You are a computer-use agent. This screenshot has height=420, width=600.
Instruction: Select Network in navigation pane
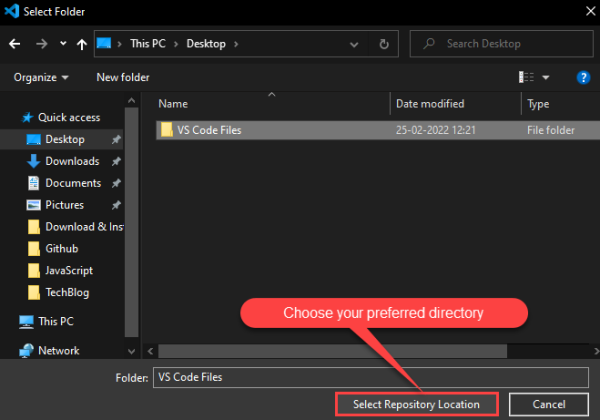click(59, 350)
